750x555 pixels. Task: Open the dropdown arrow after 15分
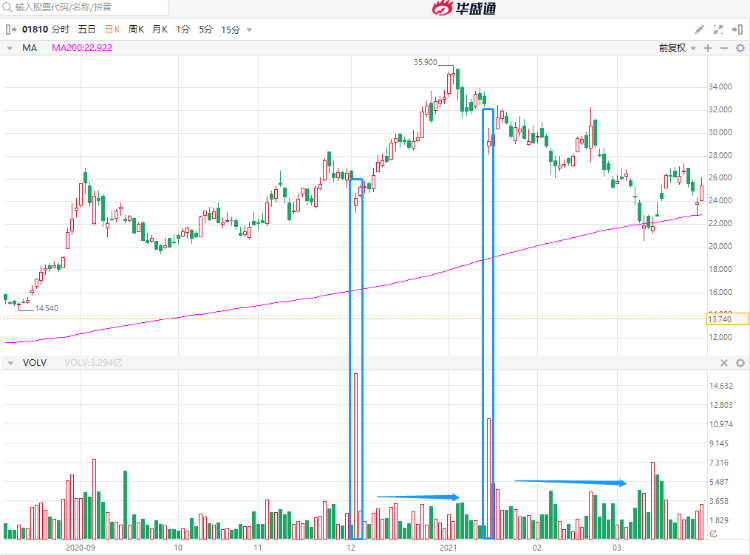[249, 30]
